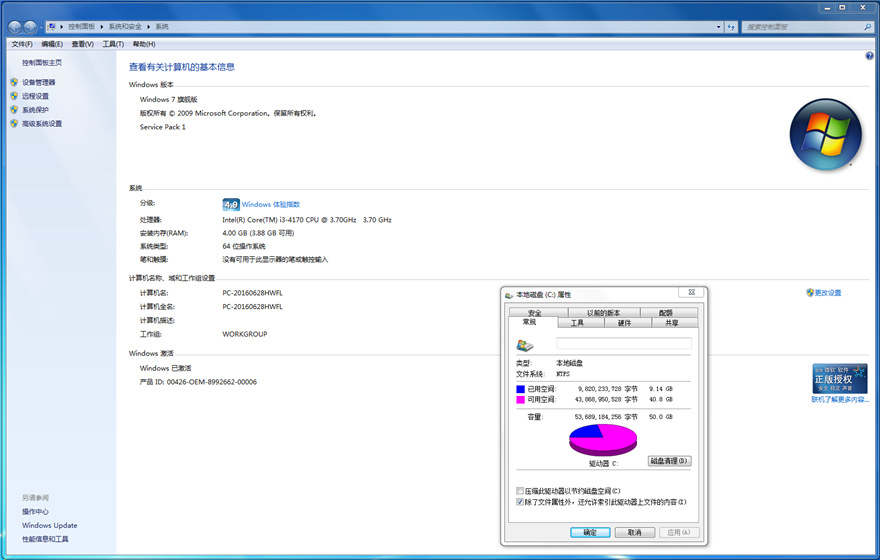Close the 本地磁盘 (C:) 属性 dialog

(691, 292)
